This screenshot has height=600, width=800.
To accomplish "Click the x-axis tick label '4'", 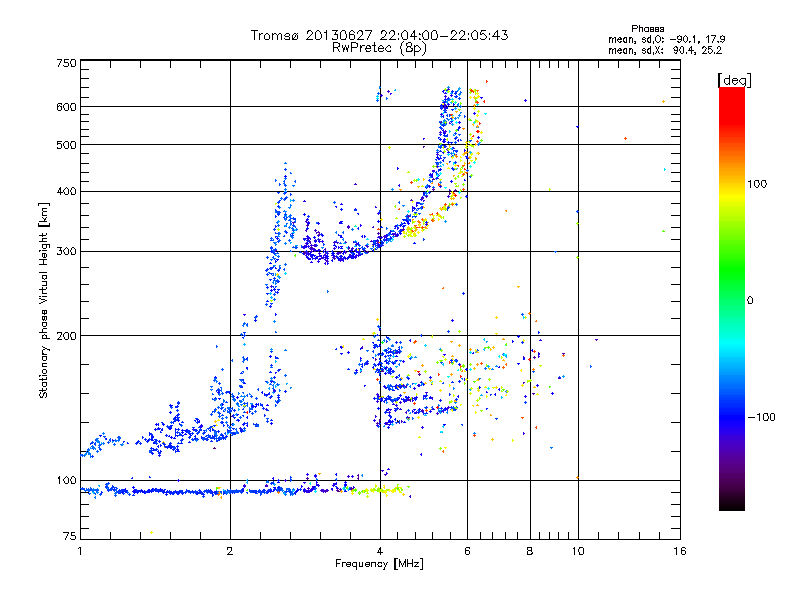I will pos(380,551).
